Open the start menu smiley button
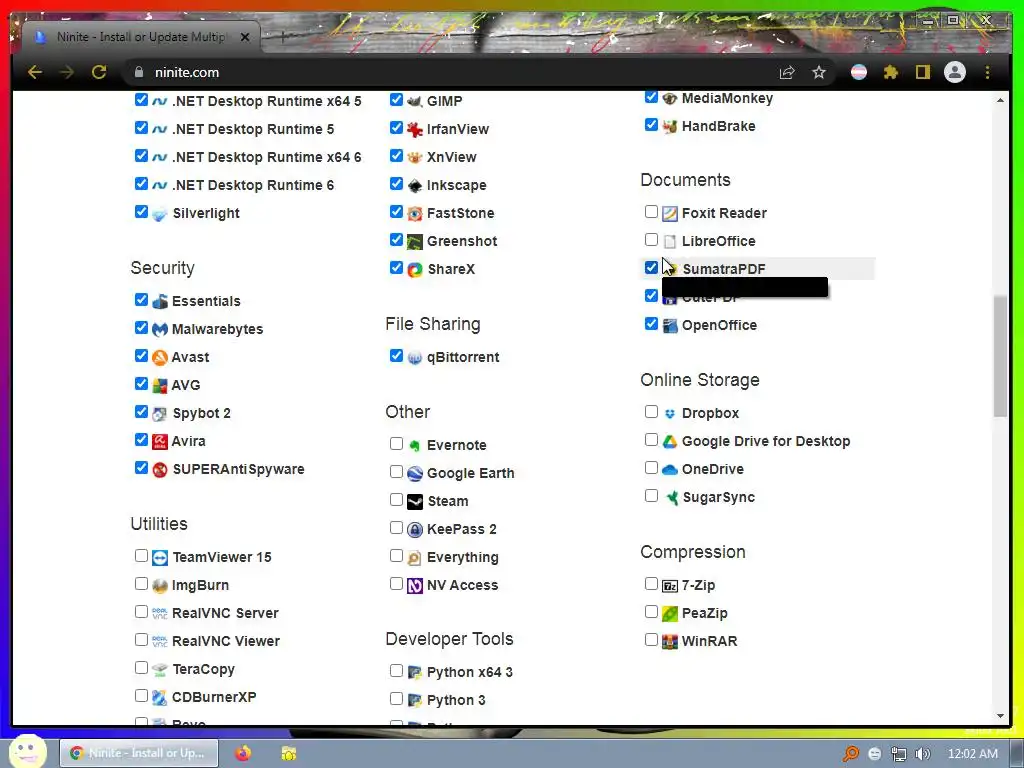Screen dimensions: 1024x768 tap(27, 751)
